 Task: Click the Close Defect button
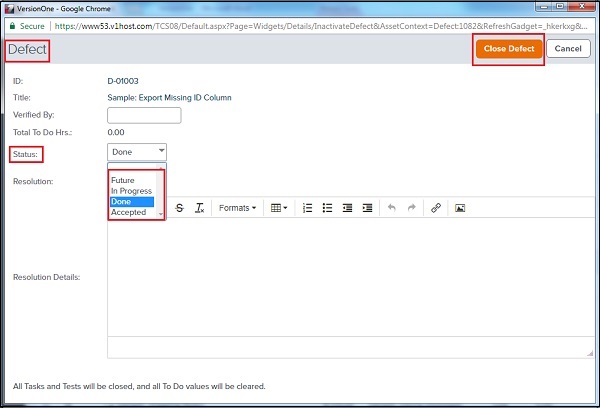509,48
